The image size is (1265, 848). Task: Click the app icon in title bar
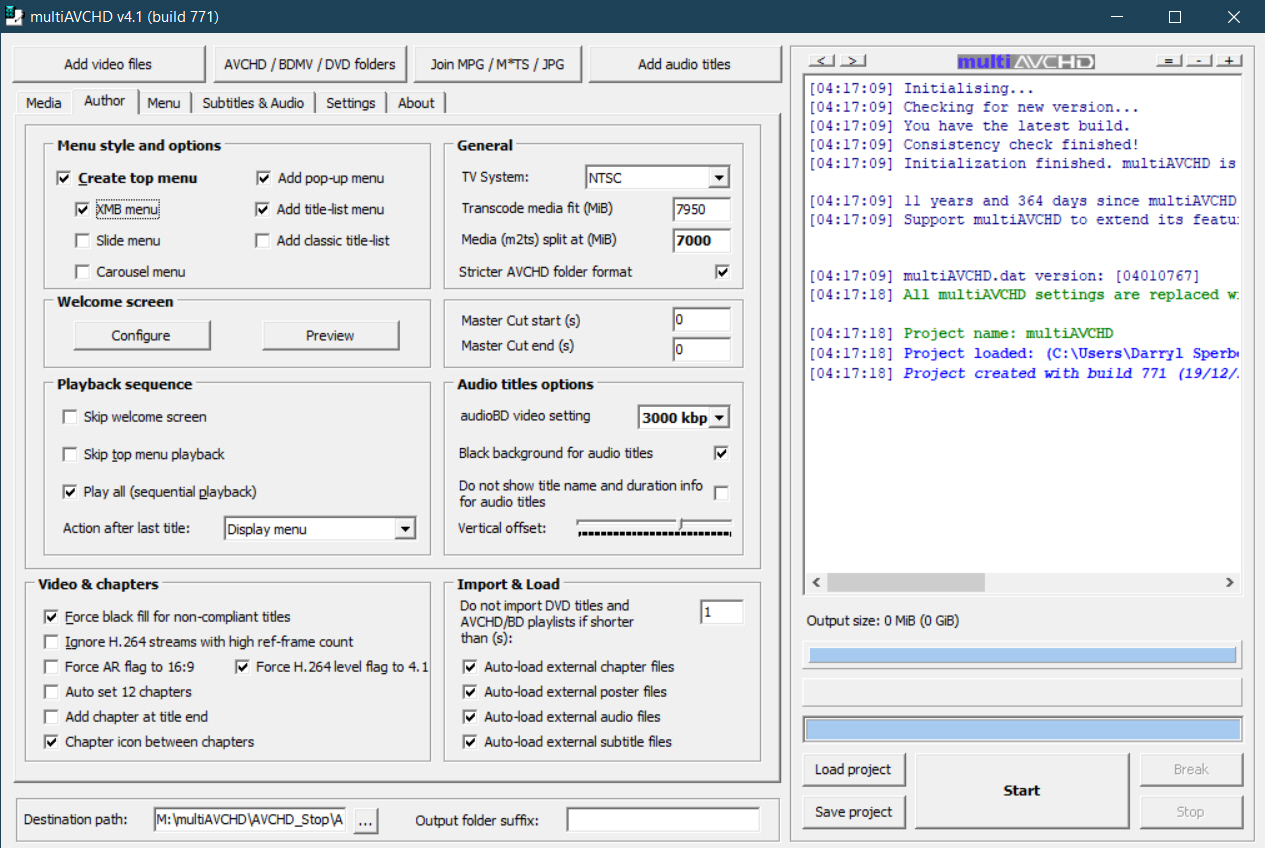point(16,17)
